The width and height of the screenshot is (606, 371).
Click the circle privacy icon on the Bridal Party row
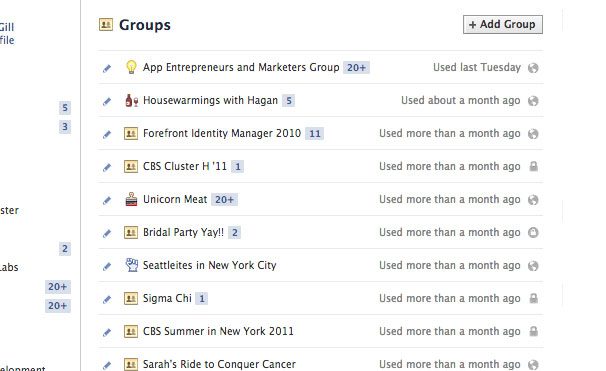(x=533, y=232)
